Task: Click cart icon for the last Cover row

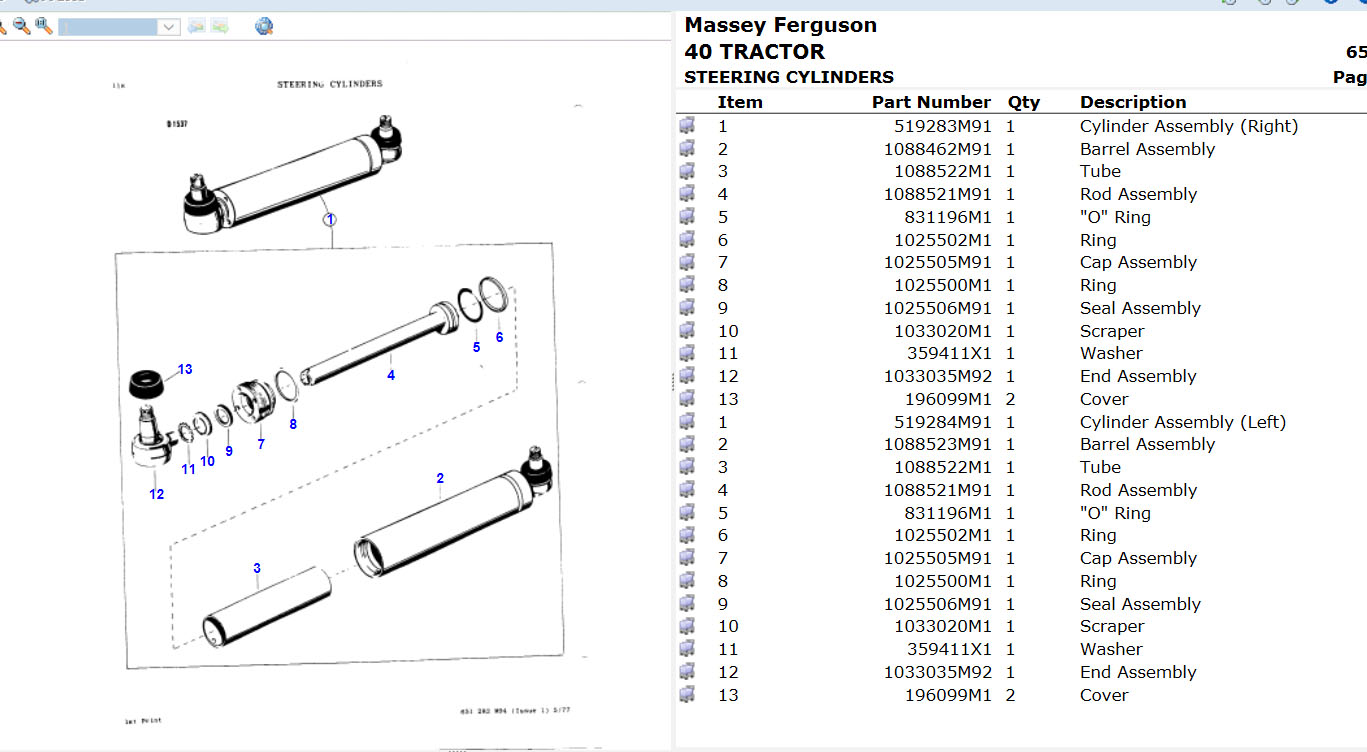Action: click(x=687, y=695)
